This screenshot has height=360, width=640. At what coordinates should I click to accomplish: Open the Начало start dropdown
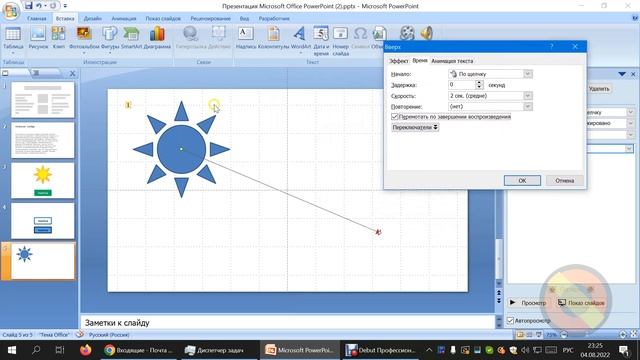528,74
